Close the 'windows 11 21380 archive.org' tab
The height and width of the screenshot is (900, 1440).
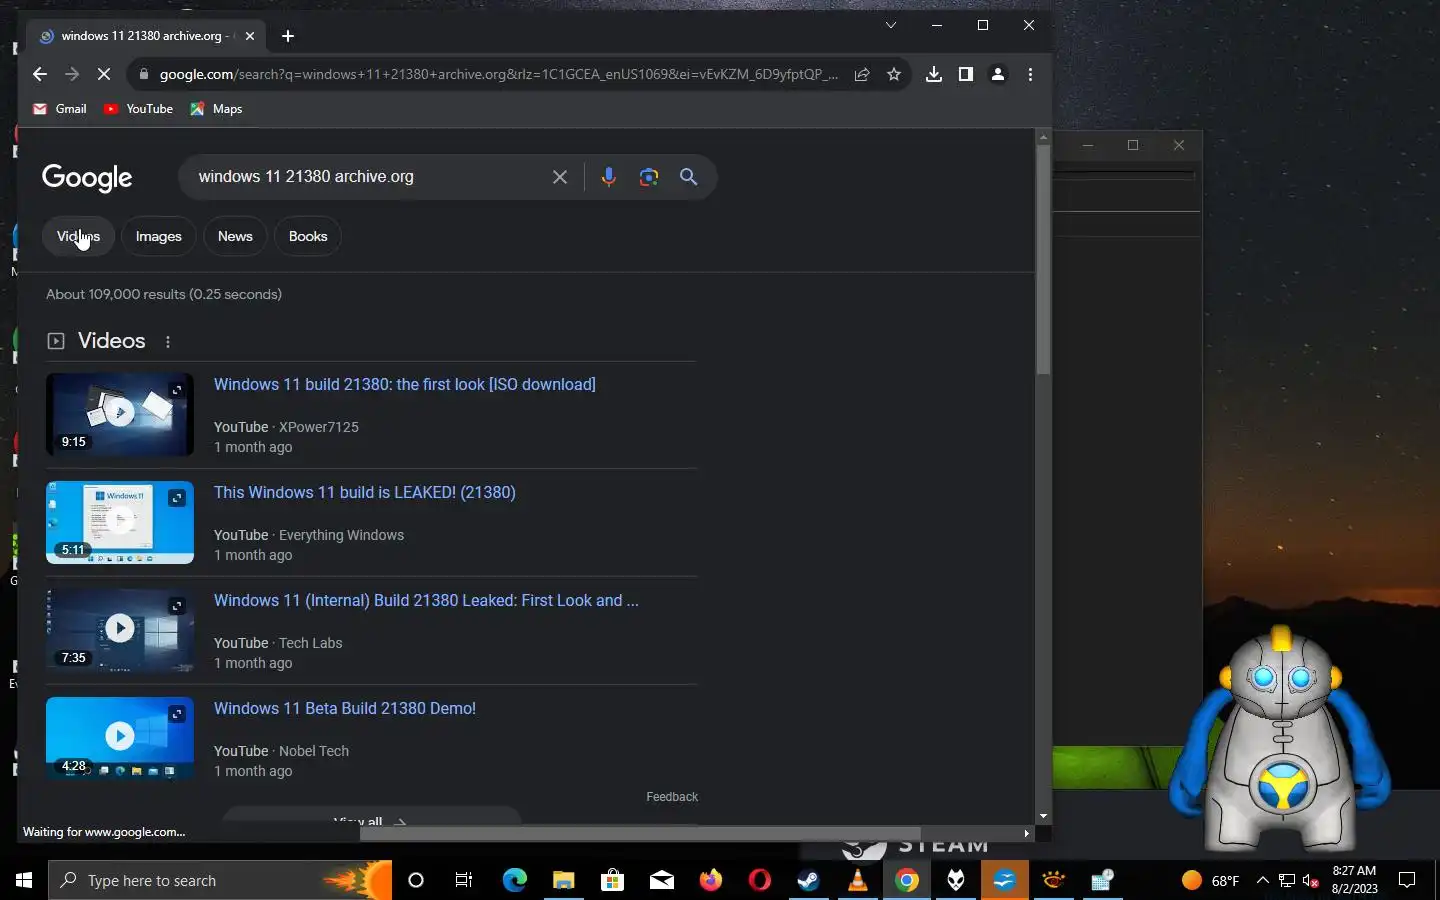coord(250,36)
